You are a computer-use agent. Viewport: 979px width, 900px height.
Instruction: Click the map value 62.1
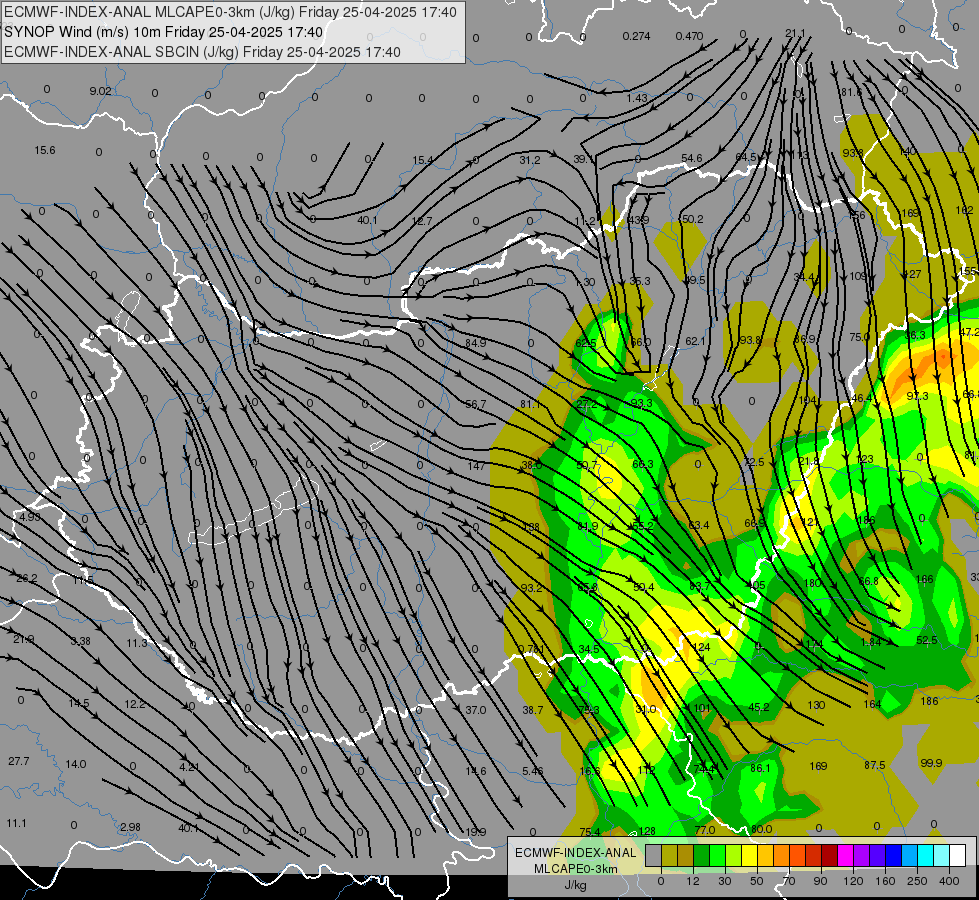pos(695,341)
